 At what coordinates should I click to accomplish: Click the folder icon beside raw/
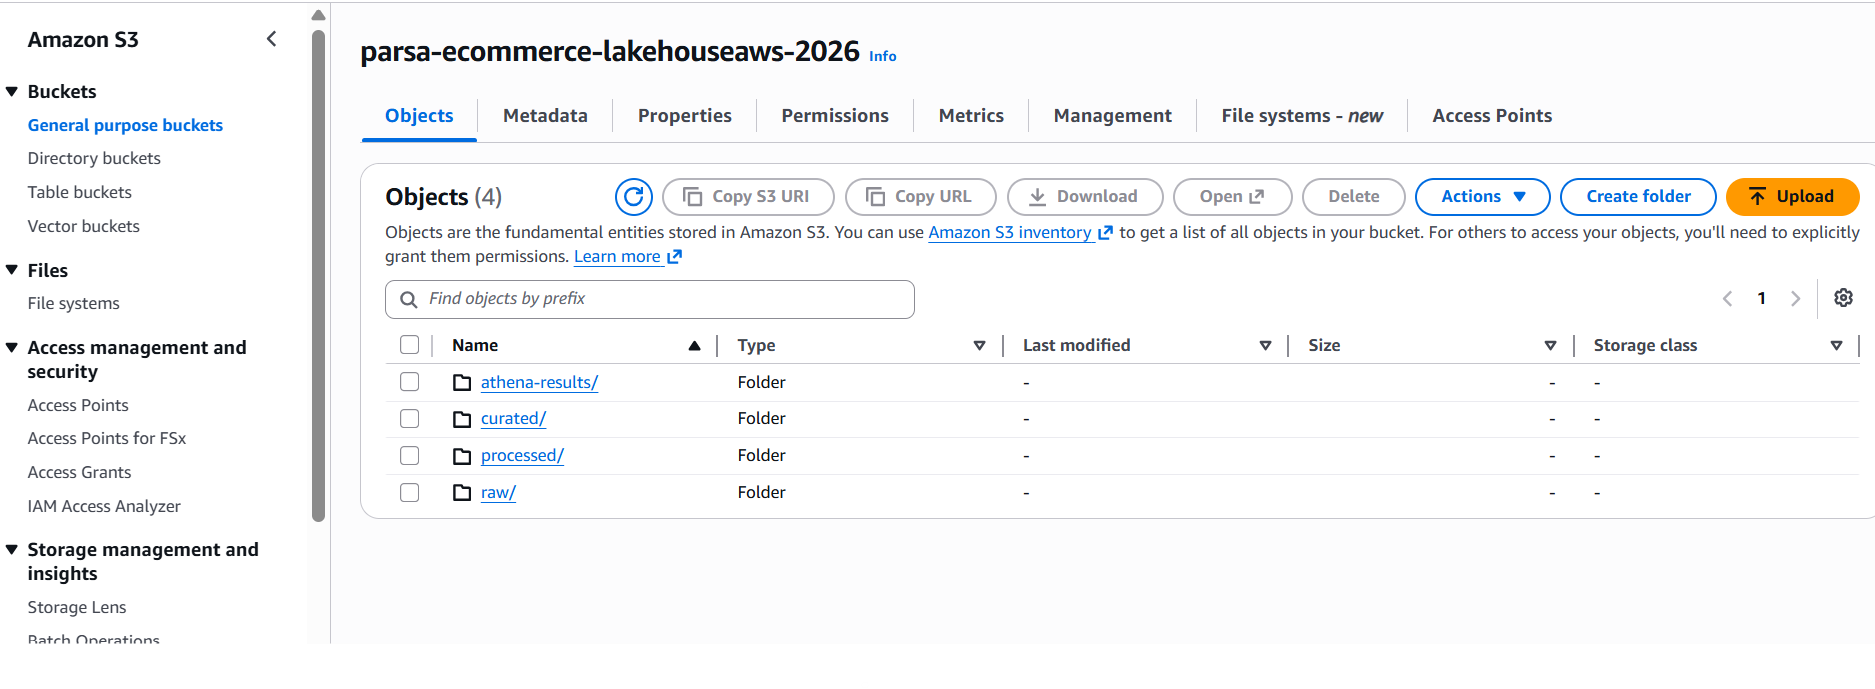(x=462, y=492)
